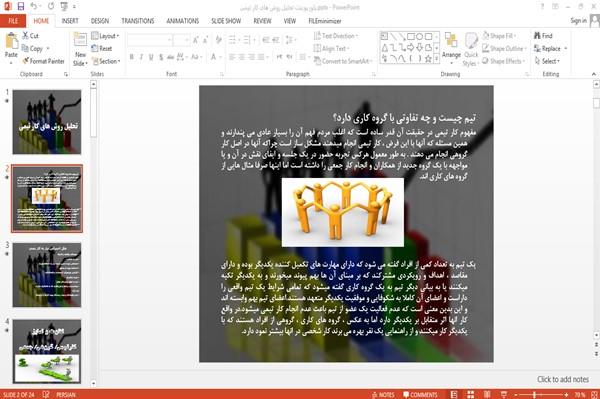Screen dimensions: 600x399
Task: Open the Layout dropdown
Action: pos(105,36)
